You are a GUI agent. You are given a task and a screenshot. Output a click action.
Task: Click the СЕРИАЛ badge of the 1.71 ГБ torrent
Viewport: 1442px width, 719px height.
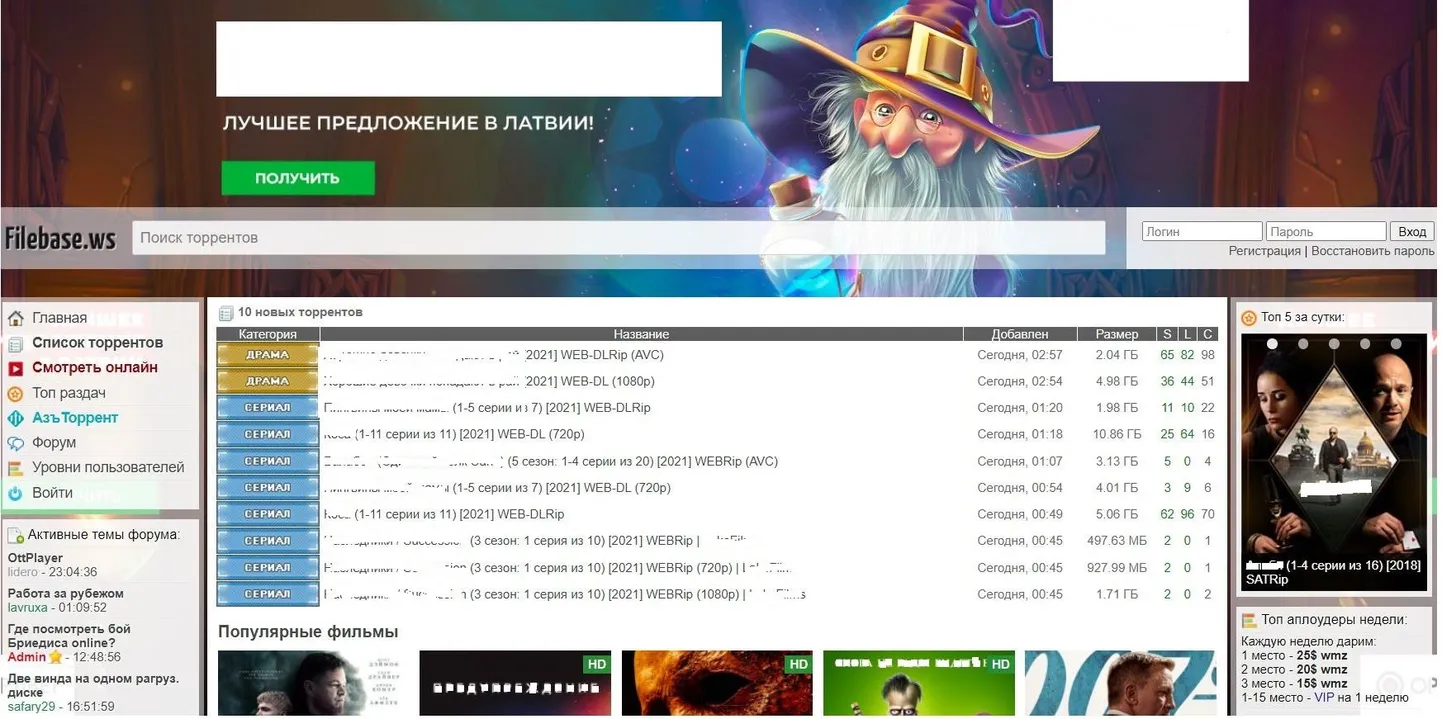(267, 594)
